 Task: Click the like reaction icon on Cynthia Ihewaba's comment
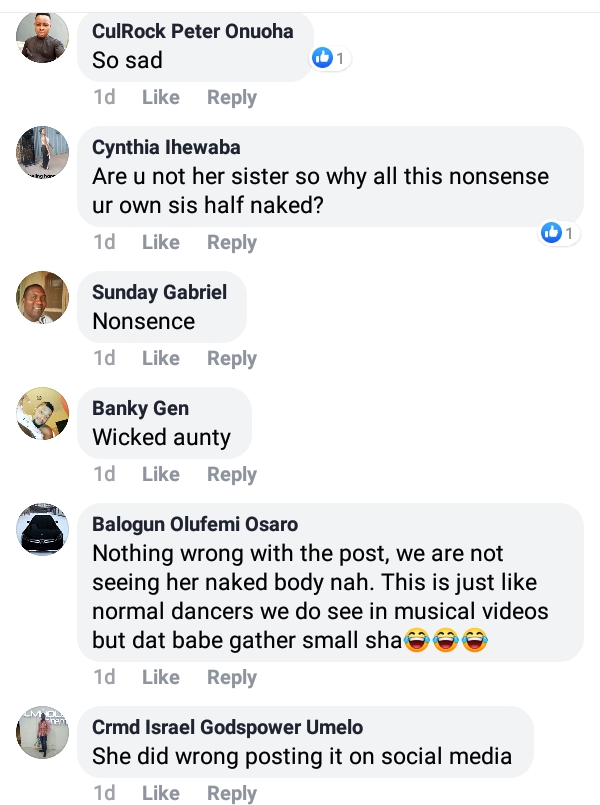550,233
